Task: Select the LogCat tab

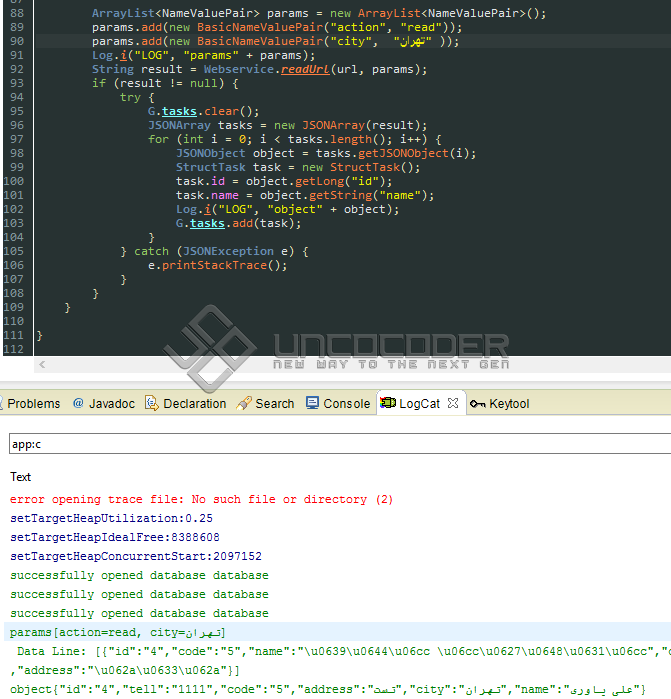Action: (x=419, y=404)
